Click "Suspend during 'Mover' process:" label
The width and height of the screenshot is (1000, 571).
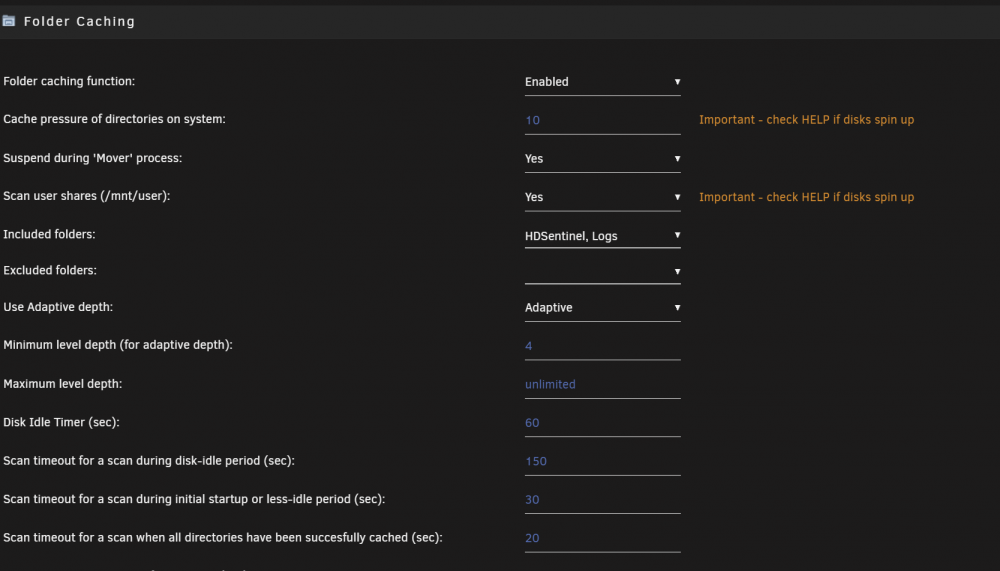pyautogui.click(x=92, y=158)
